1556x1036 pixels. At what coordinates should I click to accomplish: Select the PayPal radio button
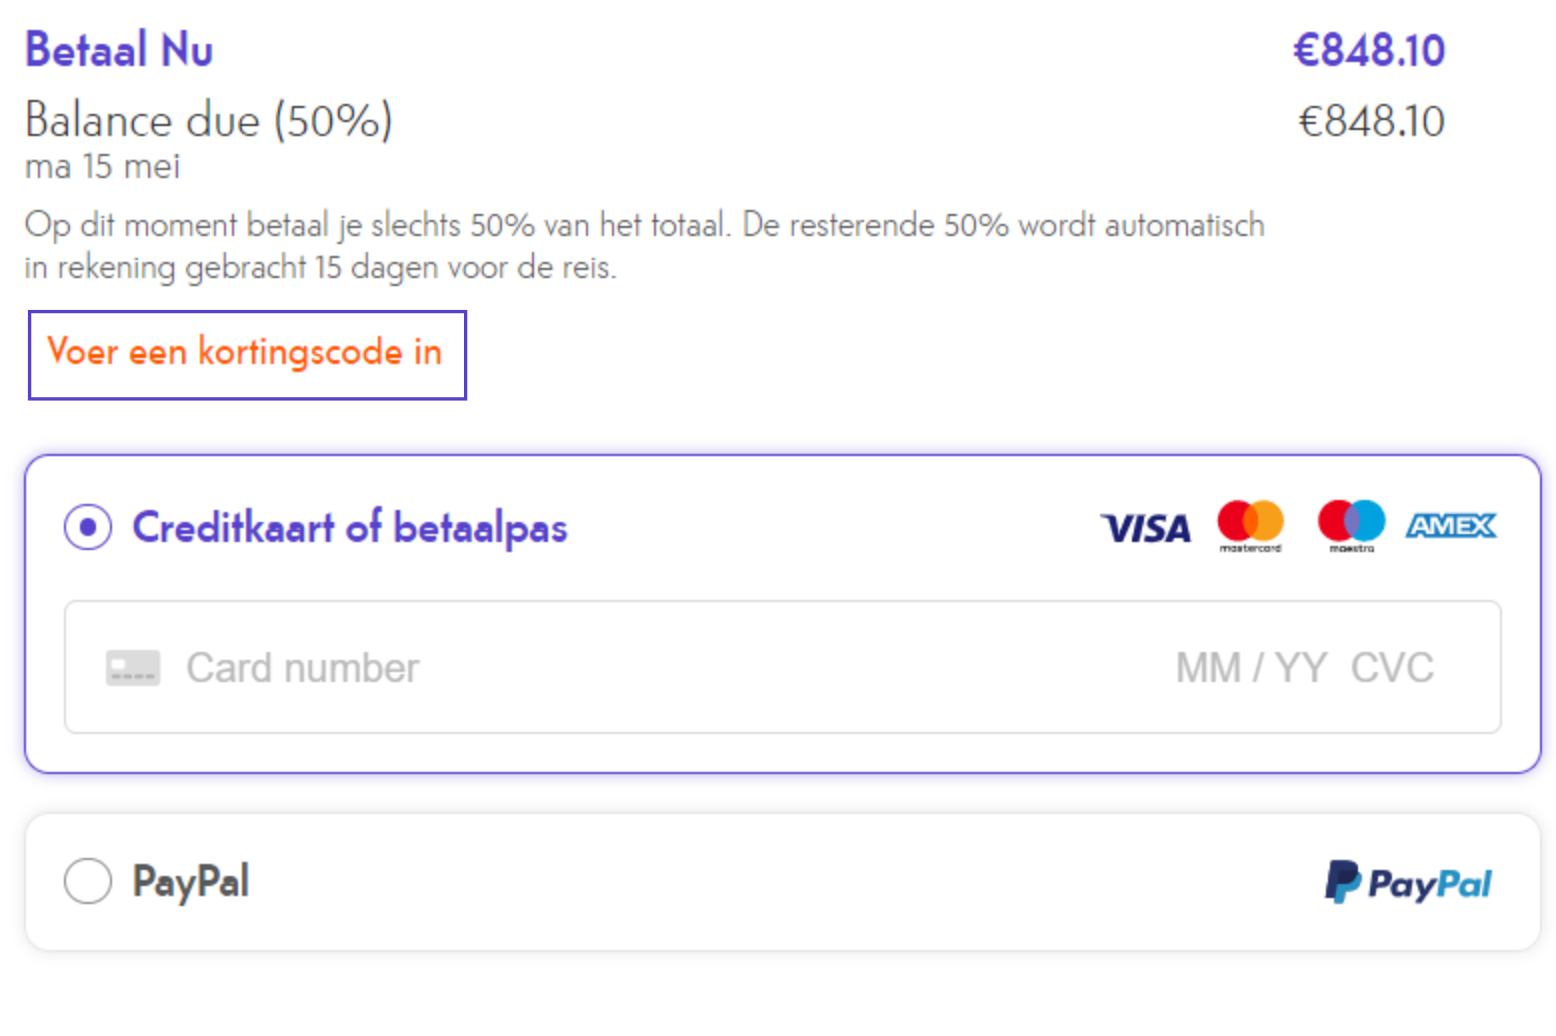click(x=88, y=881)
